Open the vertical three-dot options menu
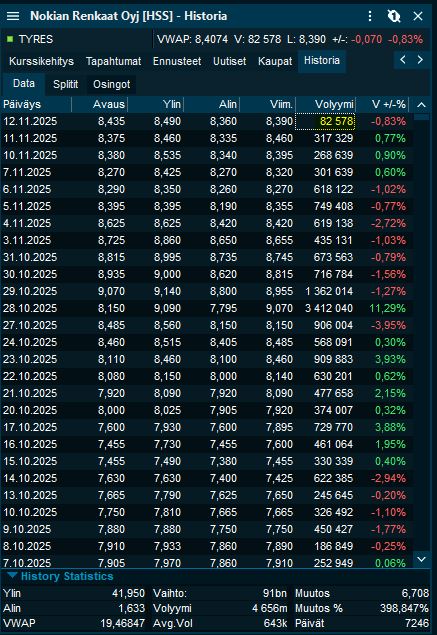 point(370,16)
